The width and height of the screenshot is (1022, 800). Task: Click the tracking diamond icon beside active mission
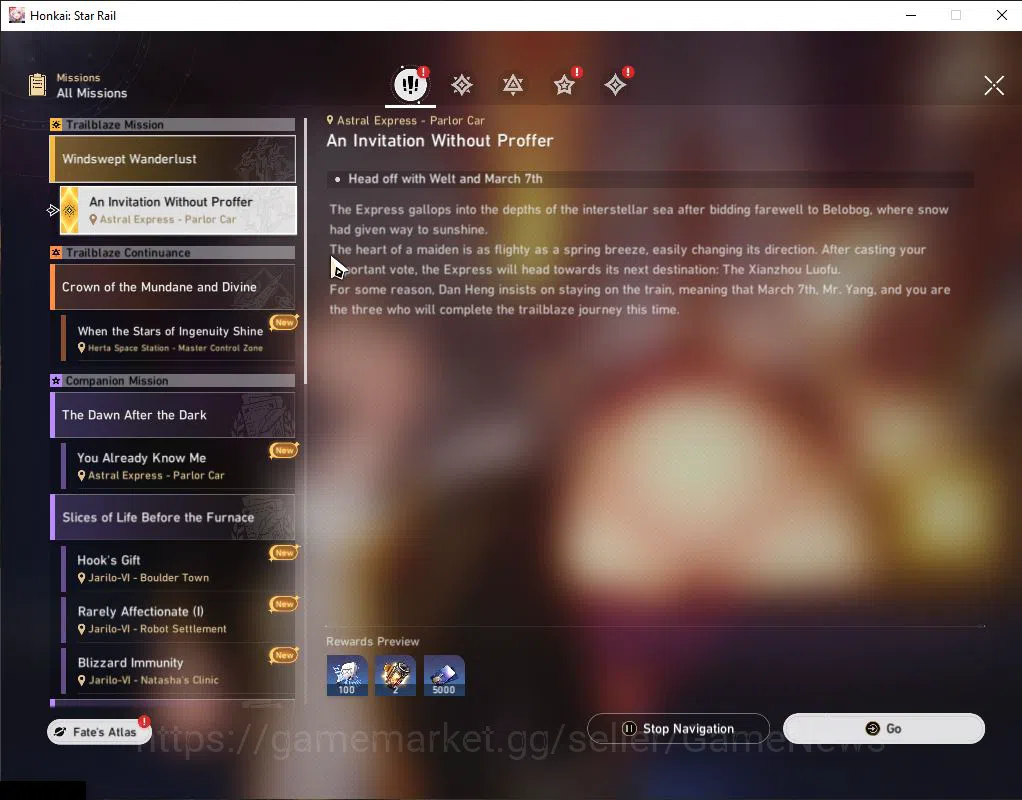[53, 210]
